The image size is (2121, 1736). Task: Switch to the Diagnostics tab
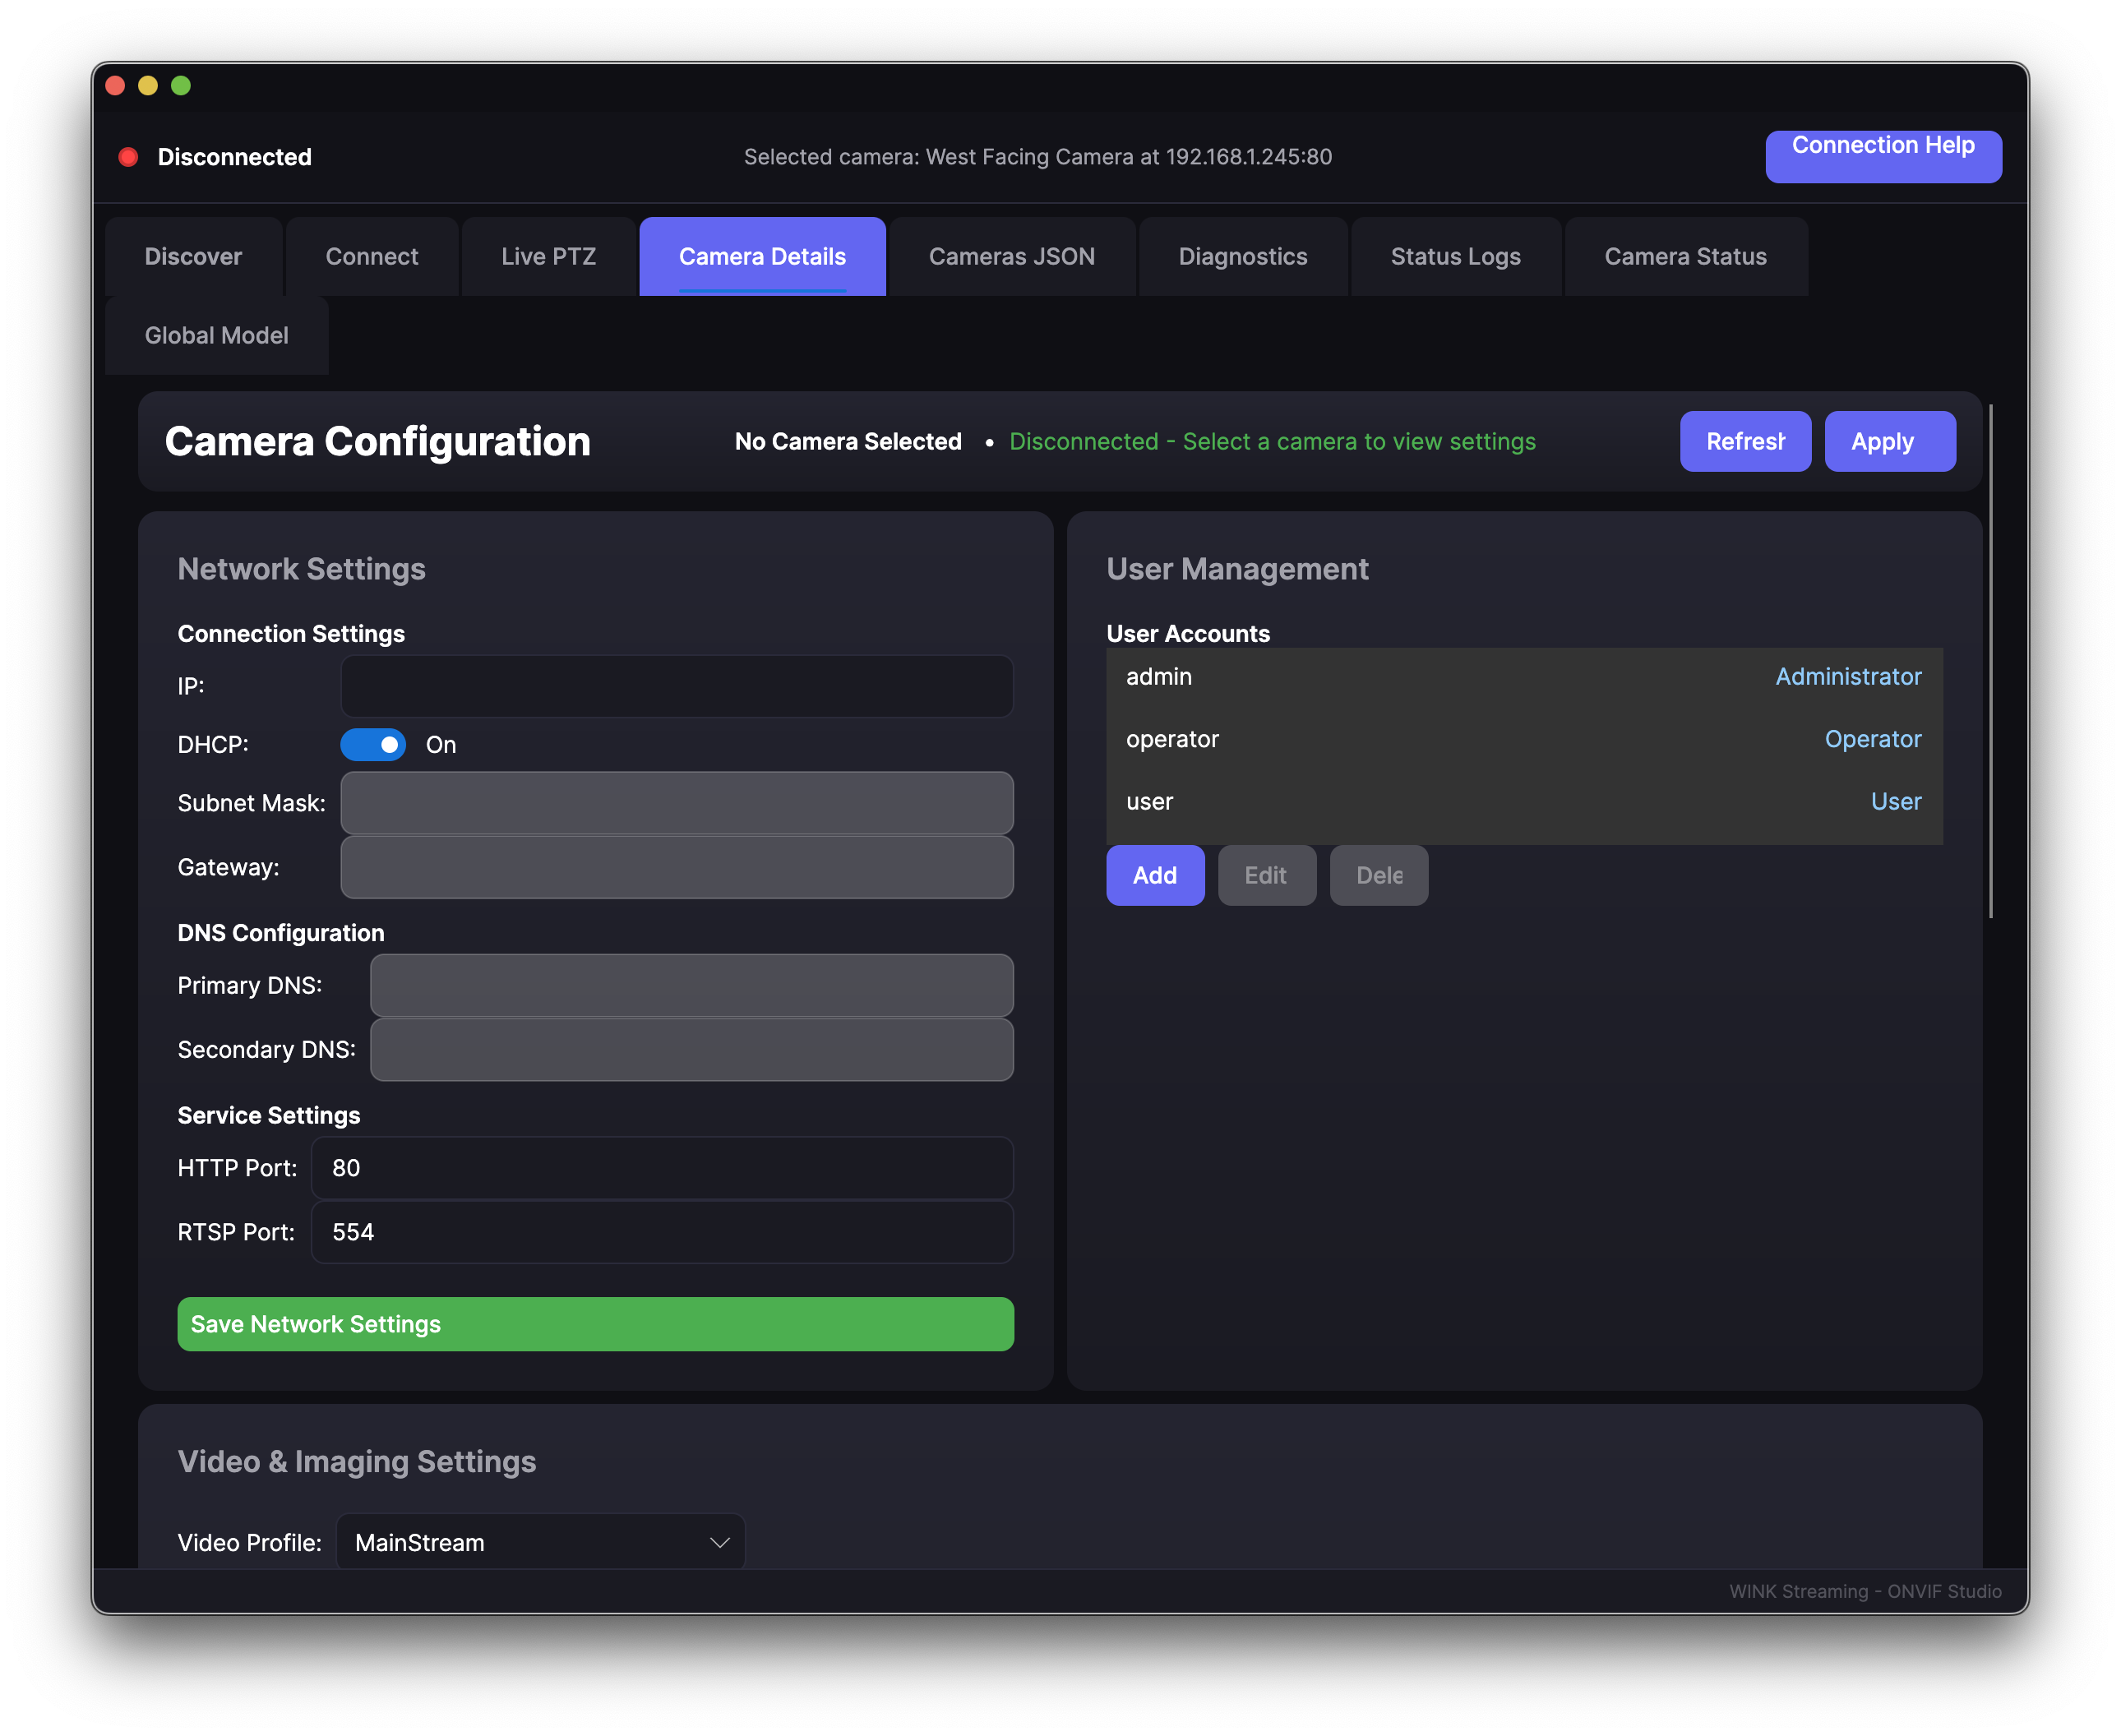pyautogui.click(x=1242, y=256)
